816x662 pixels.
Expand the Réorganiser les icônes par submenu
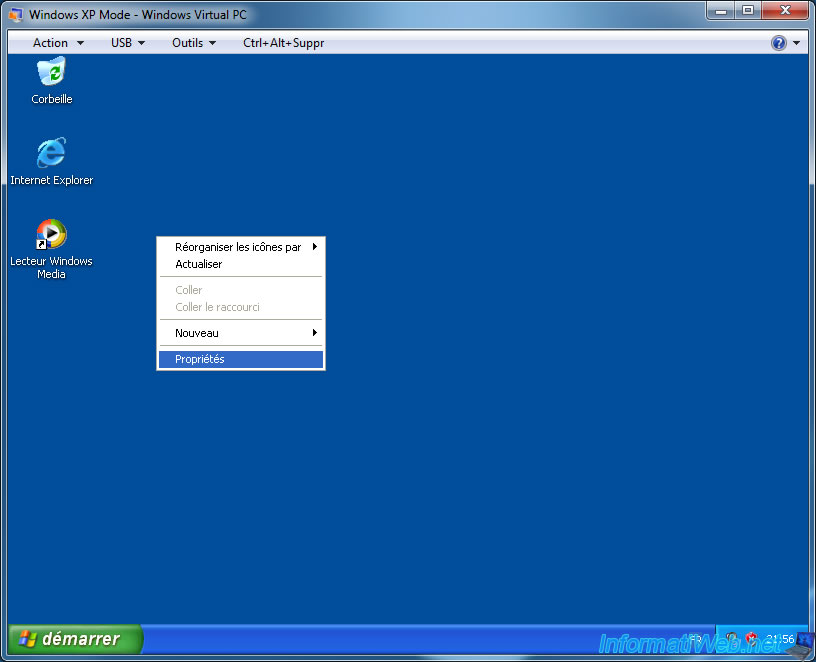(x=241, y=247)
